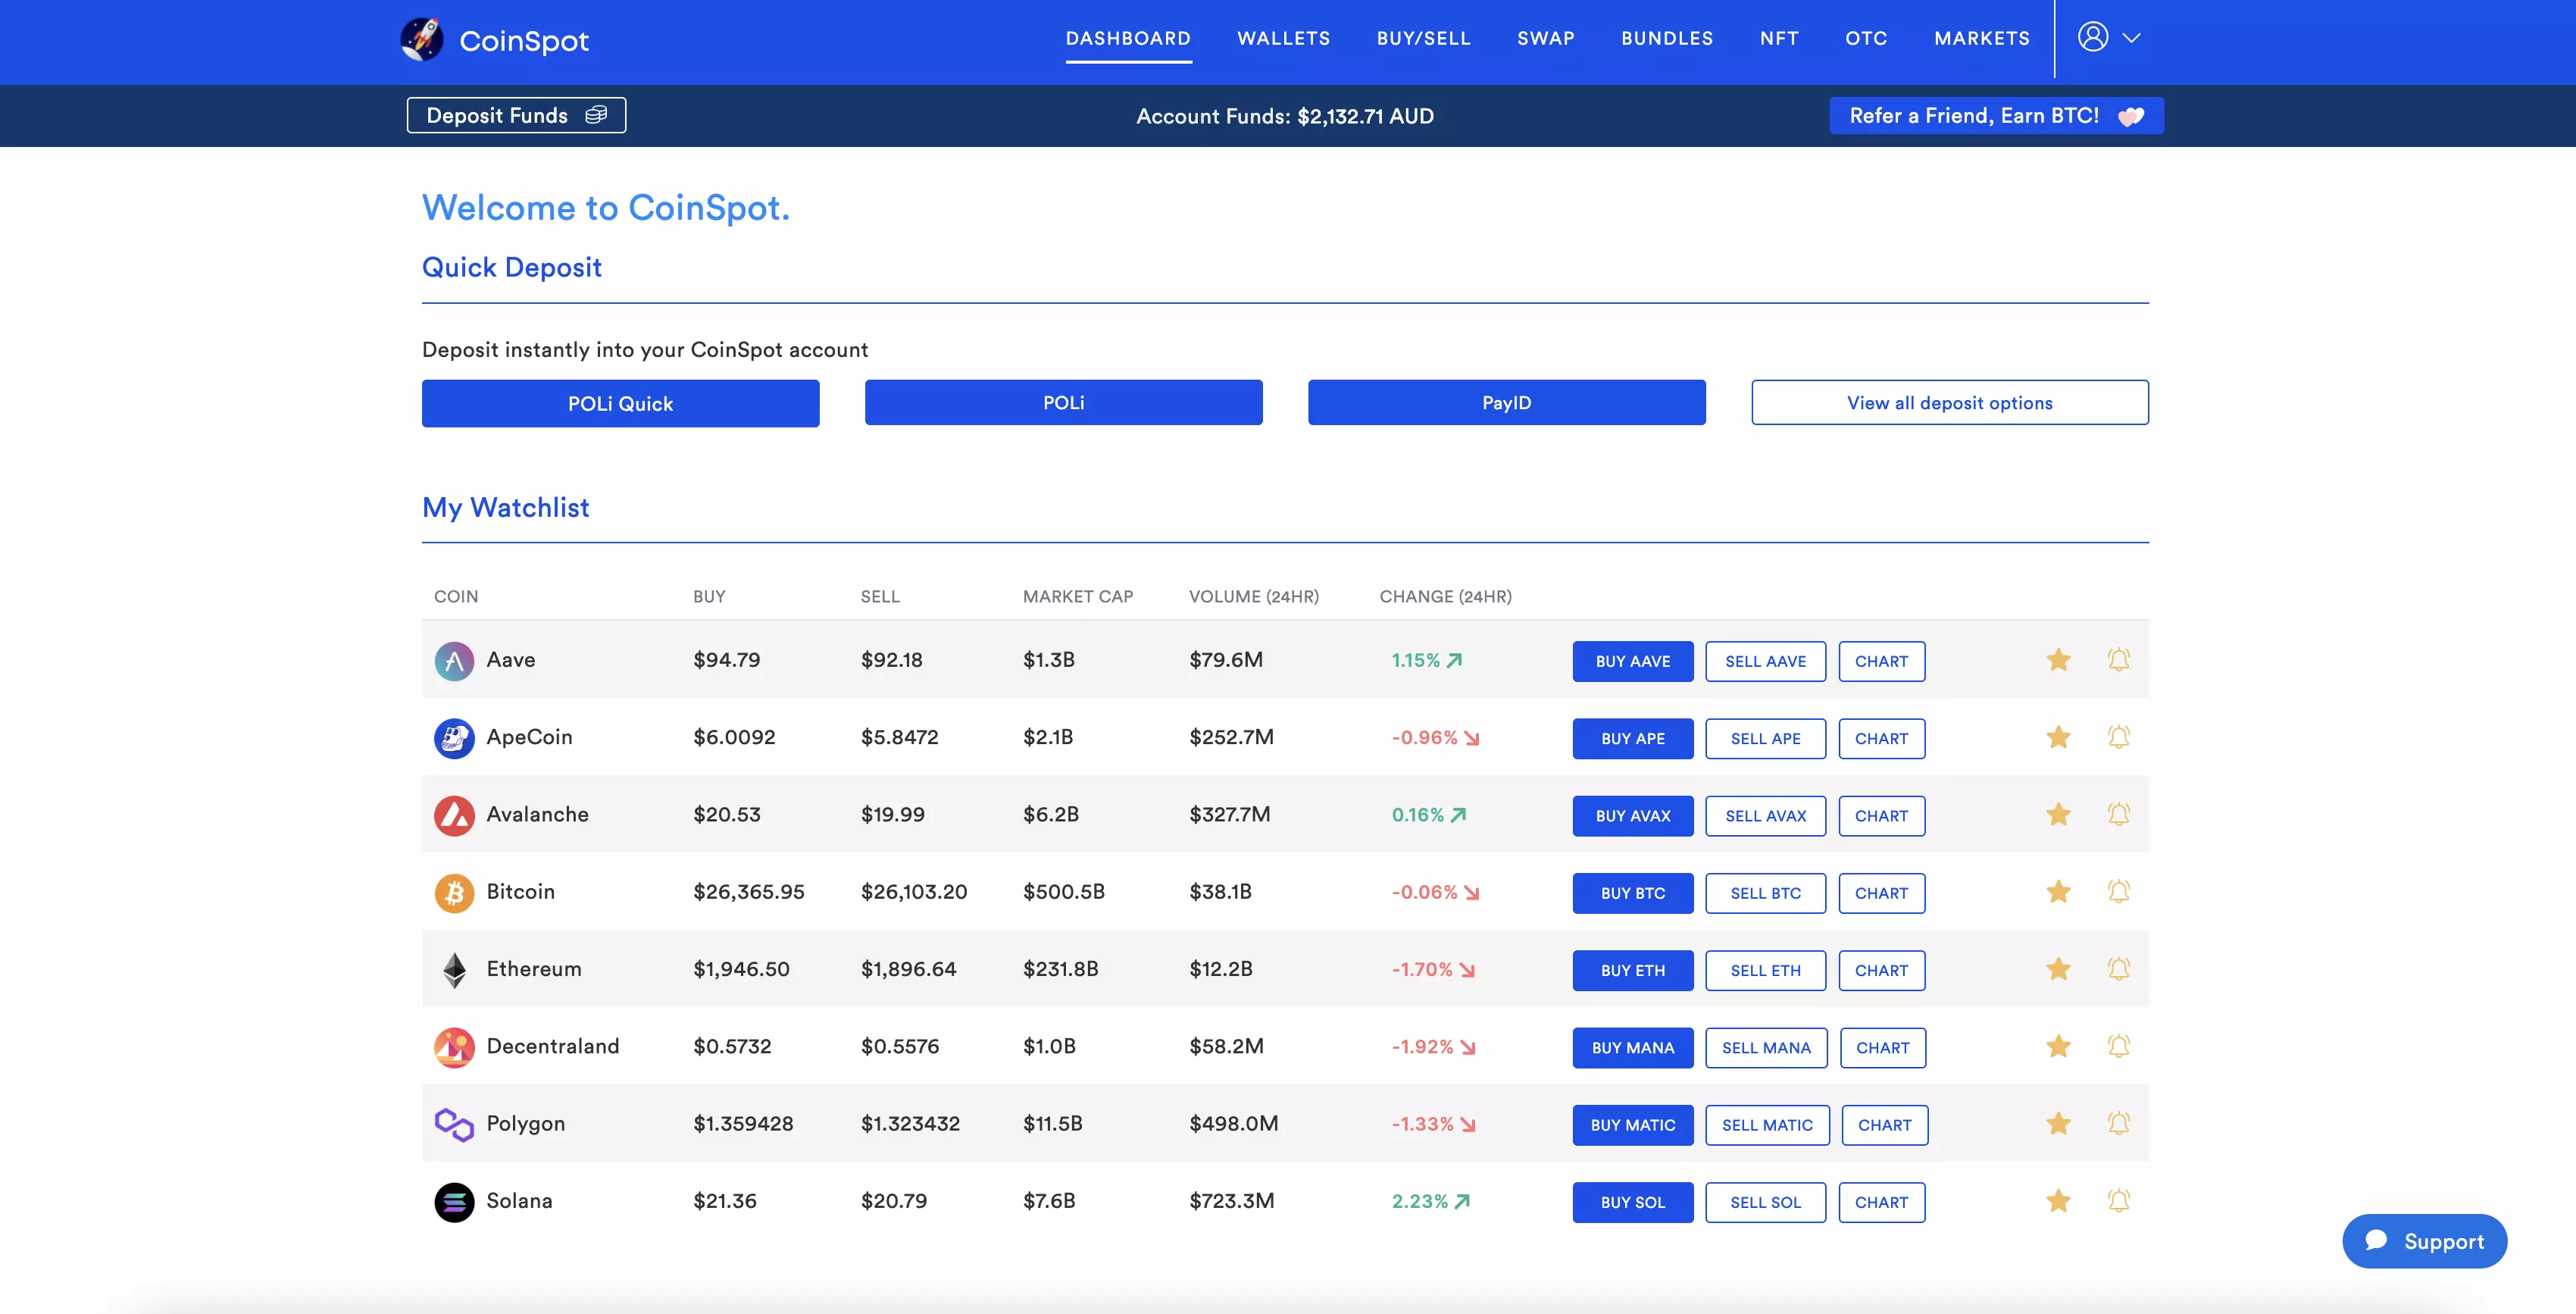
Task: Open the OTC page
Action: point(1866,38)
